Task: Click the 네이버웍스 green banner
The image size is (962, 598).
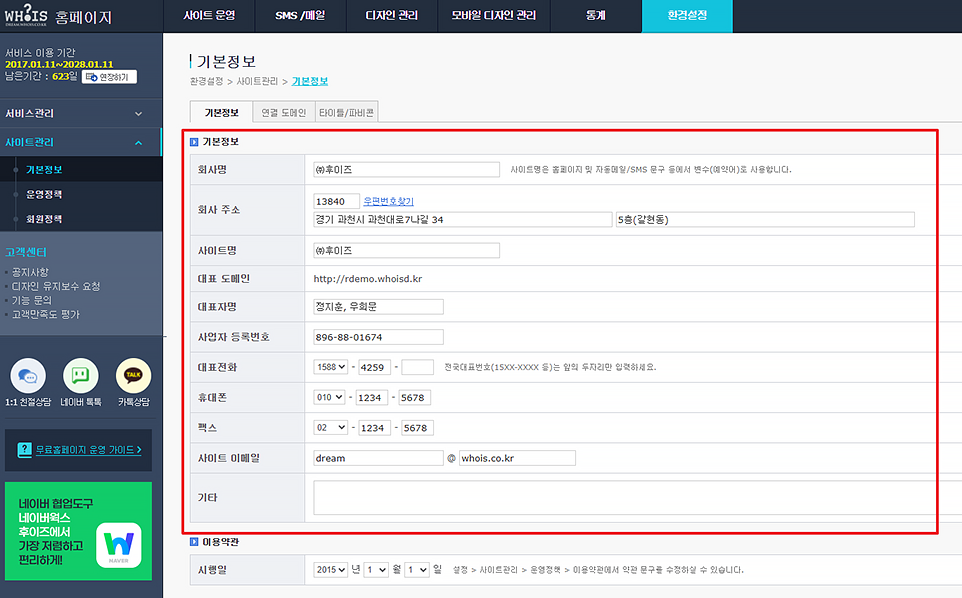Action: (x=79, y=531)
